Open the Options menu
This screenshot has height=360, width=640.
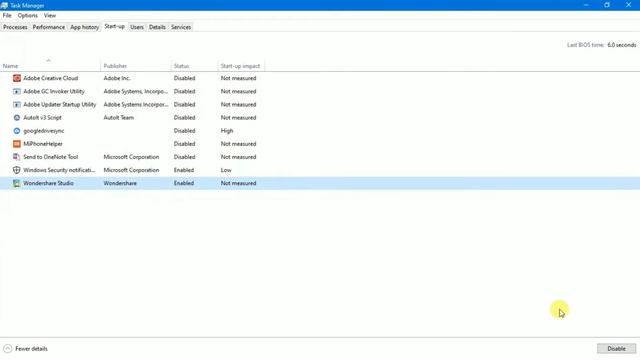[27, 16]
